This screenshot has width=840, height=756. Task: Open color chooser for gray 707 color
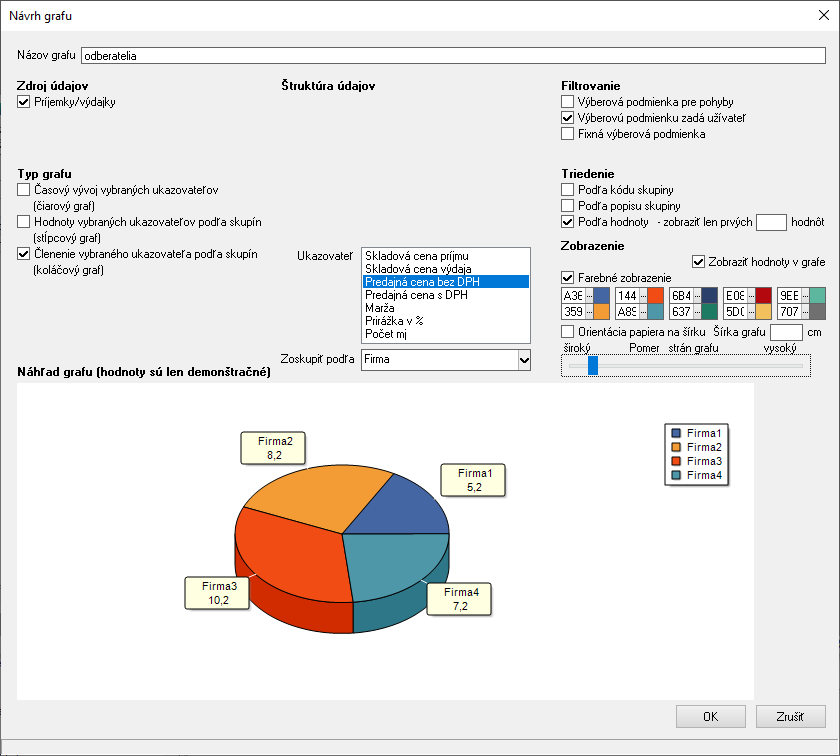[x=805, y=312]
